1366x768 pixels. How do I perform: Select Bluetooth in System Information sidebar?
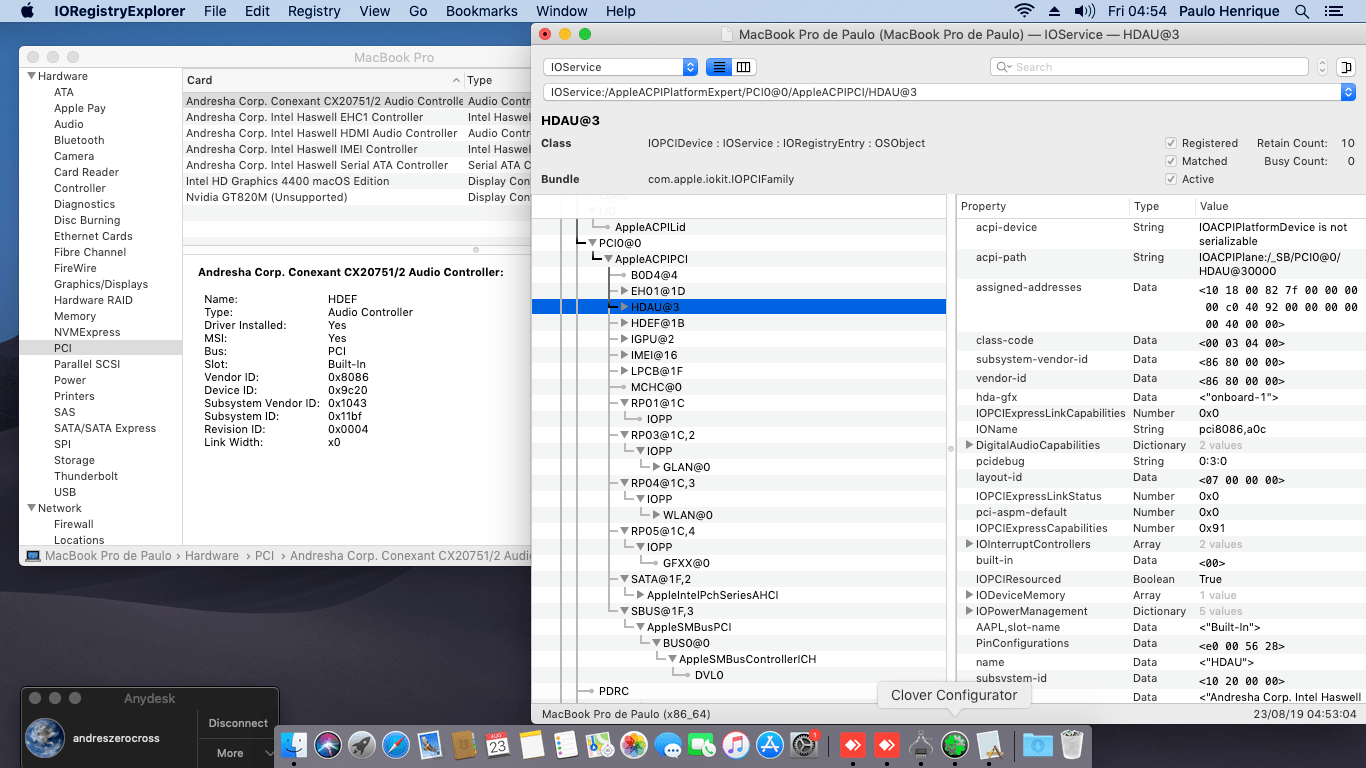[x=79, y=140]
